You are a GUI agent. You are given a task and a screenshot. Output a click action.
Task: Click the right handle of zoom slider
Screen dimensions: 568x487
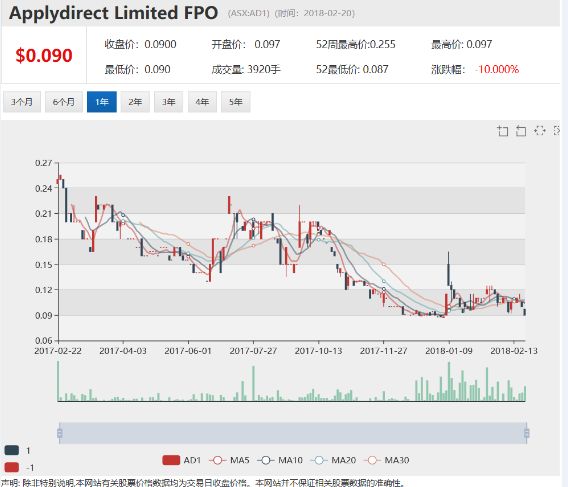coord(527,433)
